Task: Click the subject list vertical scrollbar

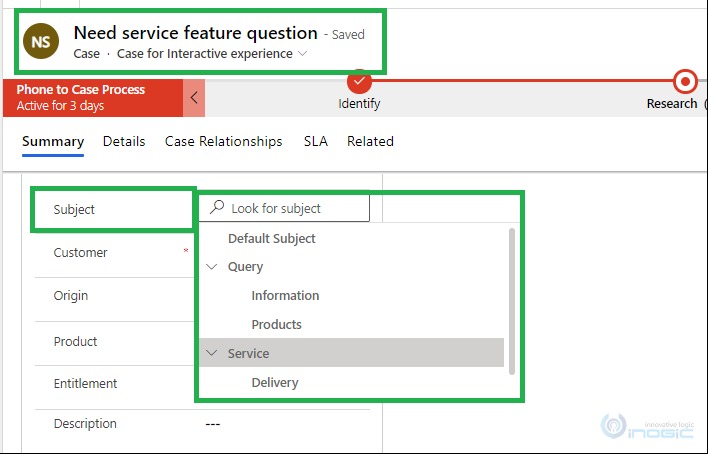Action: pyautogui.click(x=512, y=301)
